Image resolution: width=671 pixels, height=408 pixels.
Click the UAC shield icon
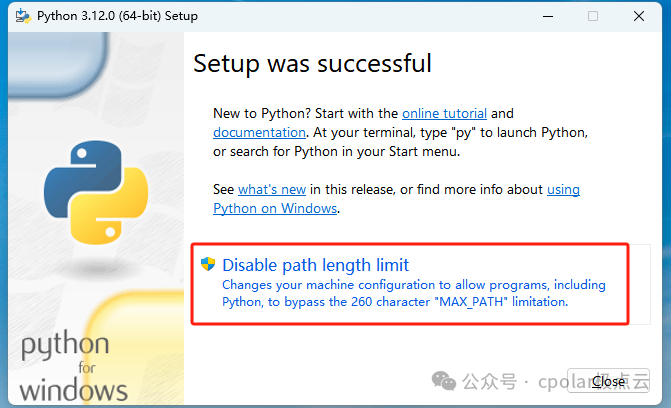tap(208, 265)
